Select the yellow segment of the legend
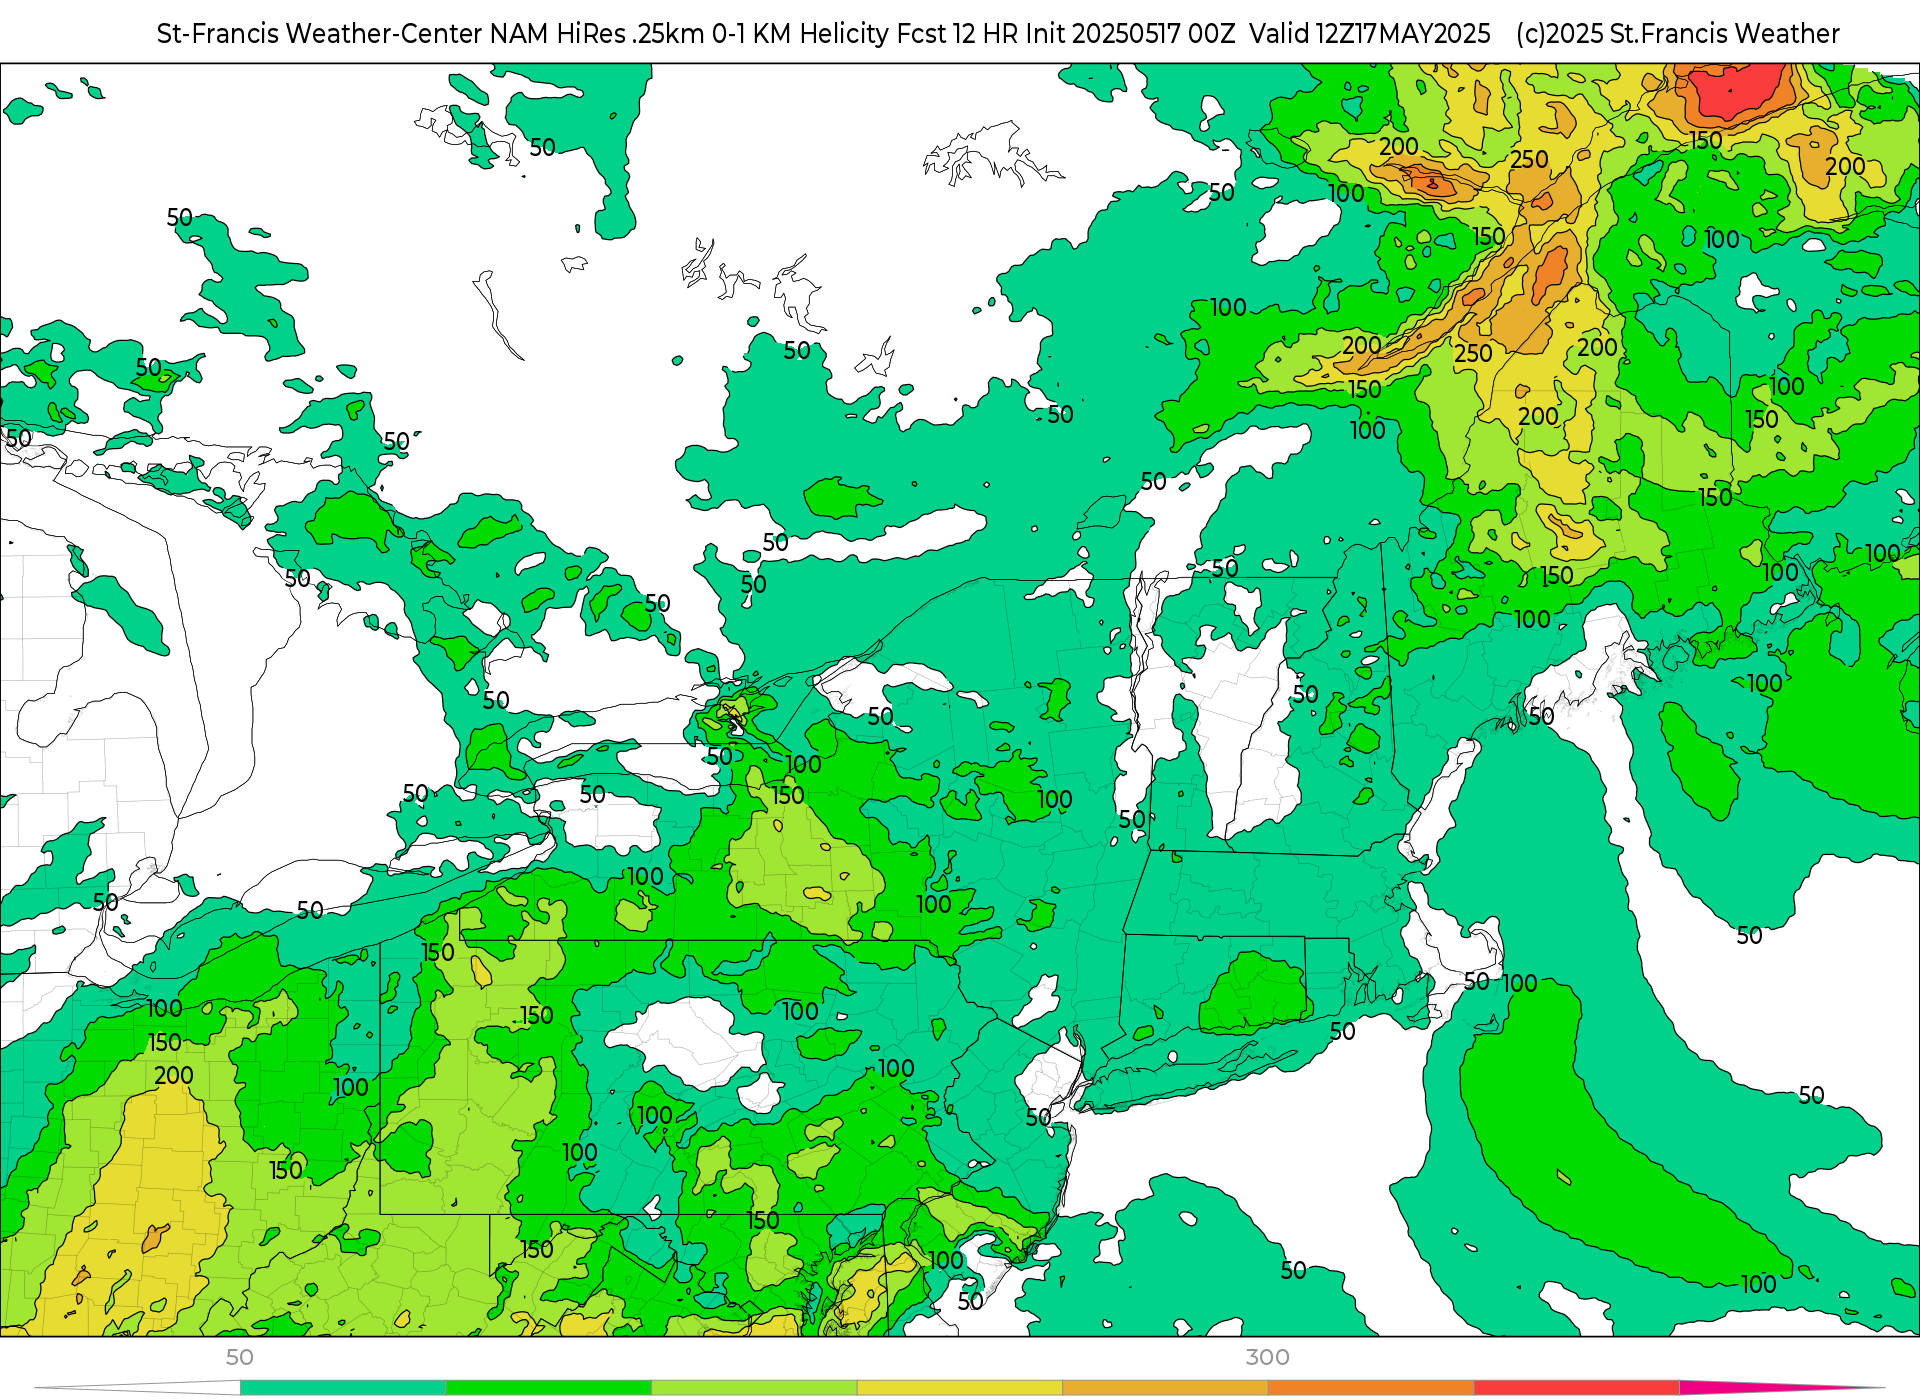Screen dimensions: 1920x1400 [x=960, y=1388]
